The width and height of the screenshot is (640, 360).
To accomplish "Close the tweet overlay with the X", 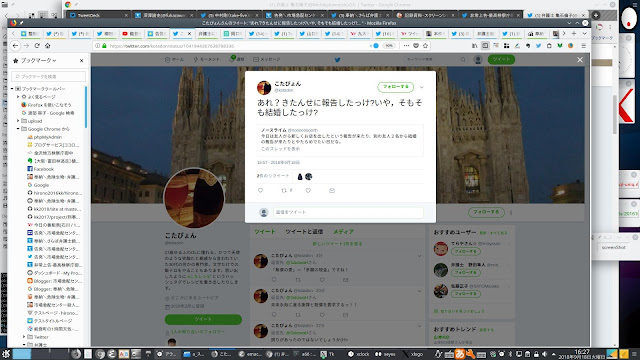I will pos(580,60).
